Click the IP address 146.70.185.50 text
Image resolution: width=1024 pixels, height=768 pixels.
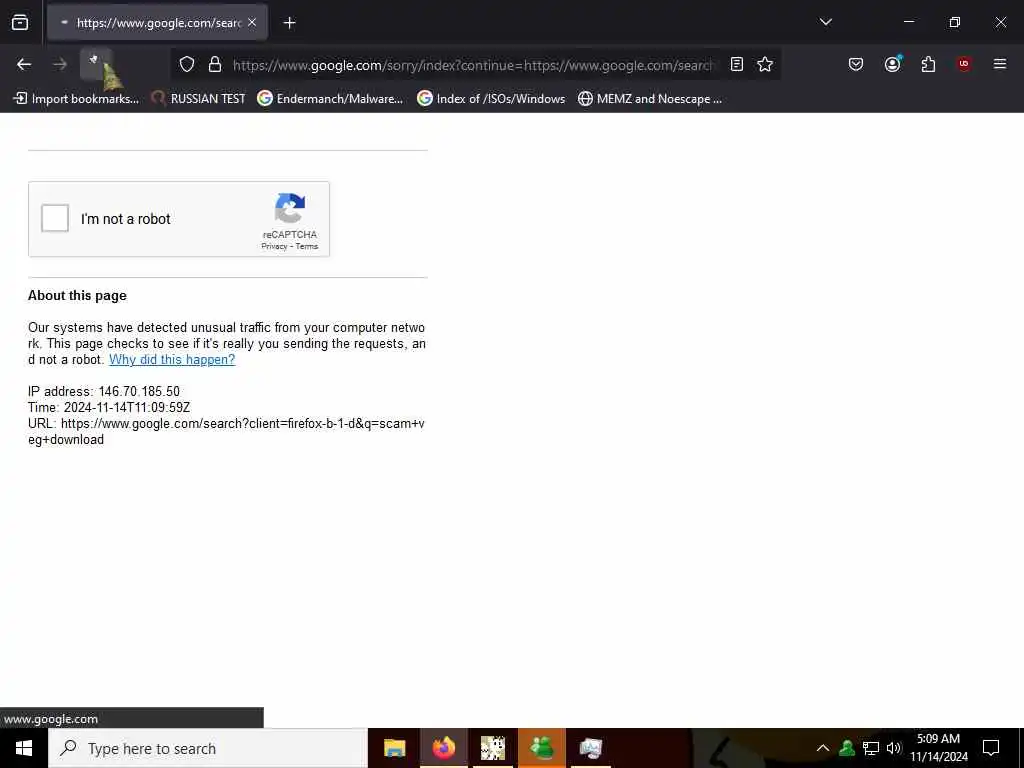(104, 391)
